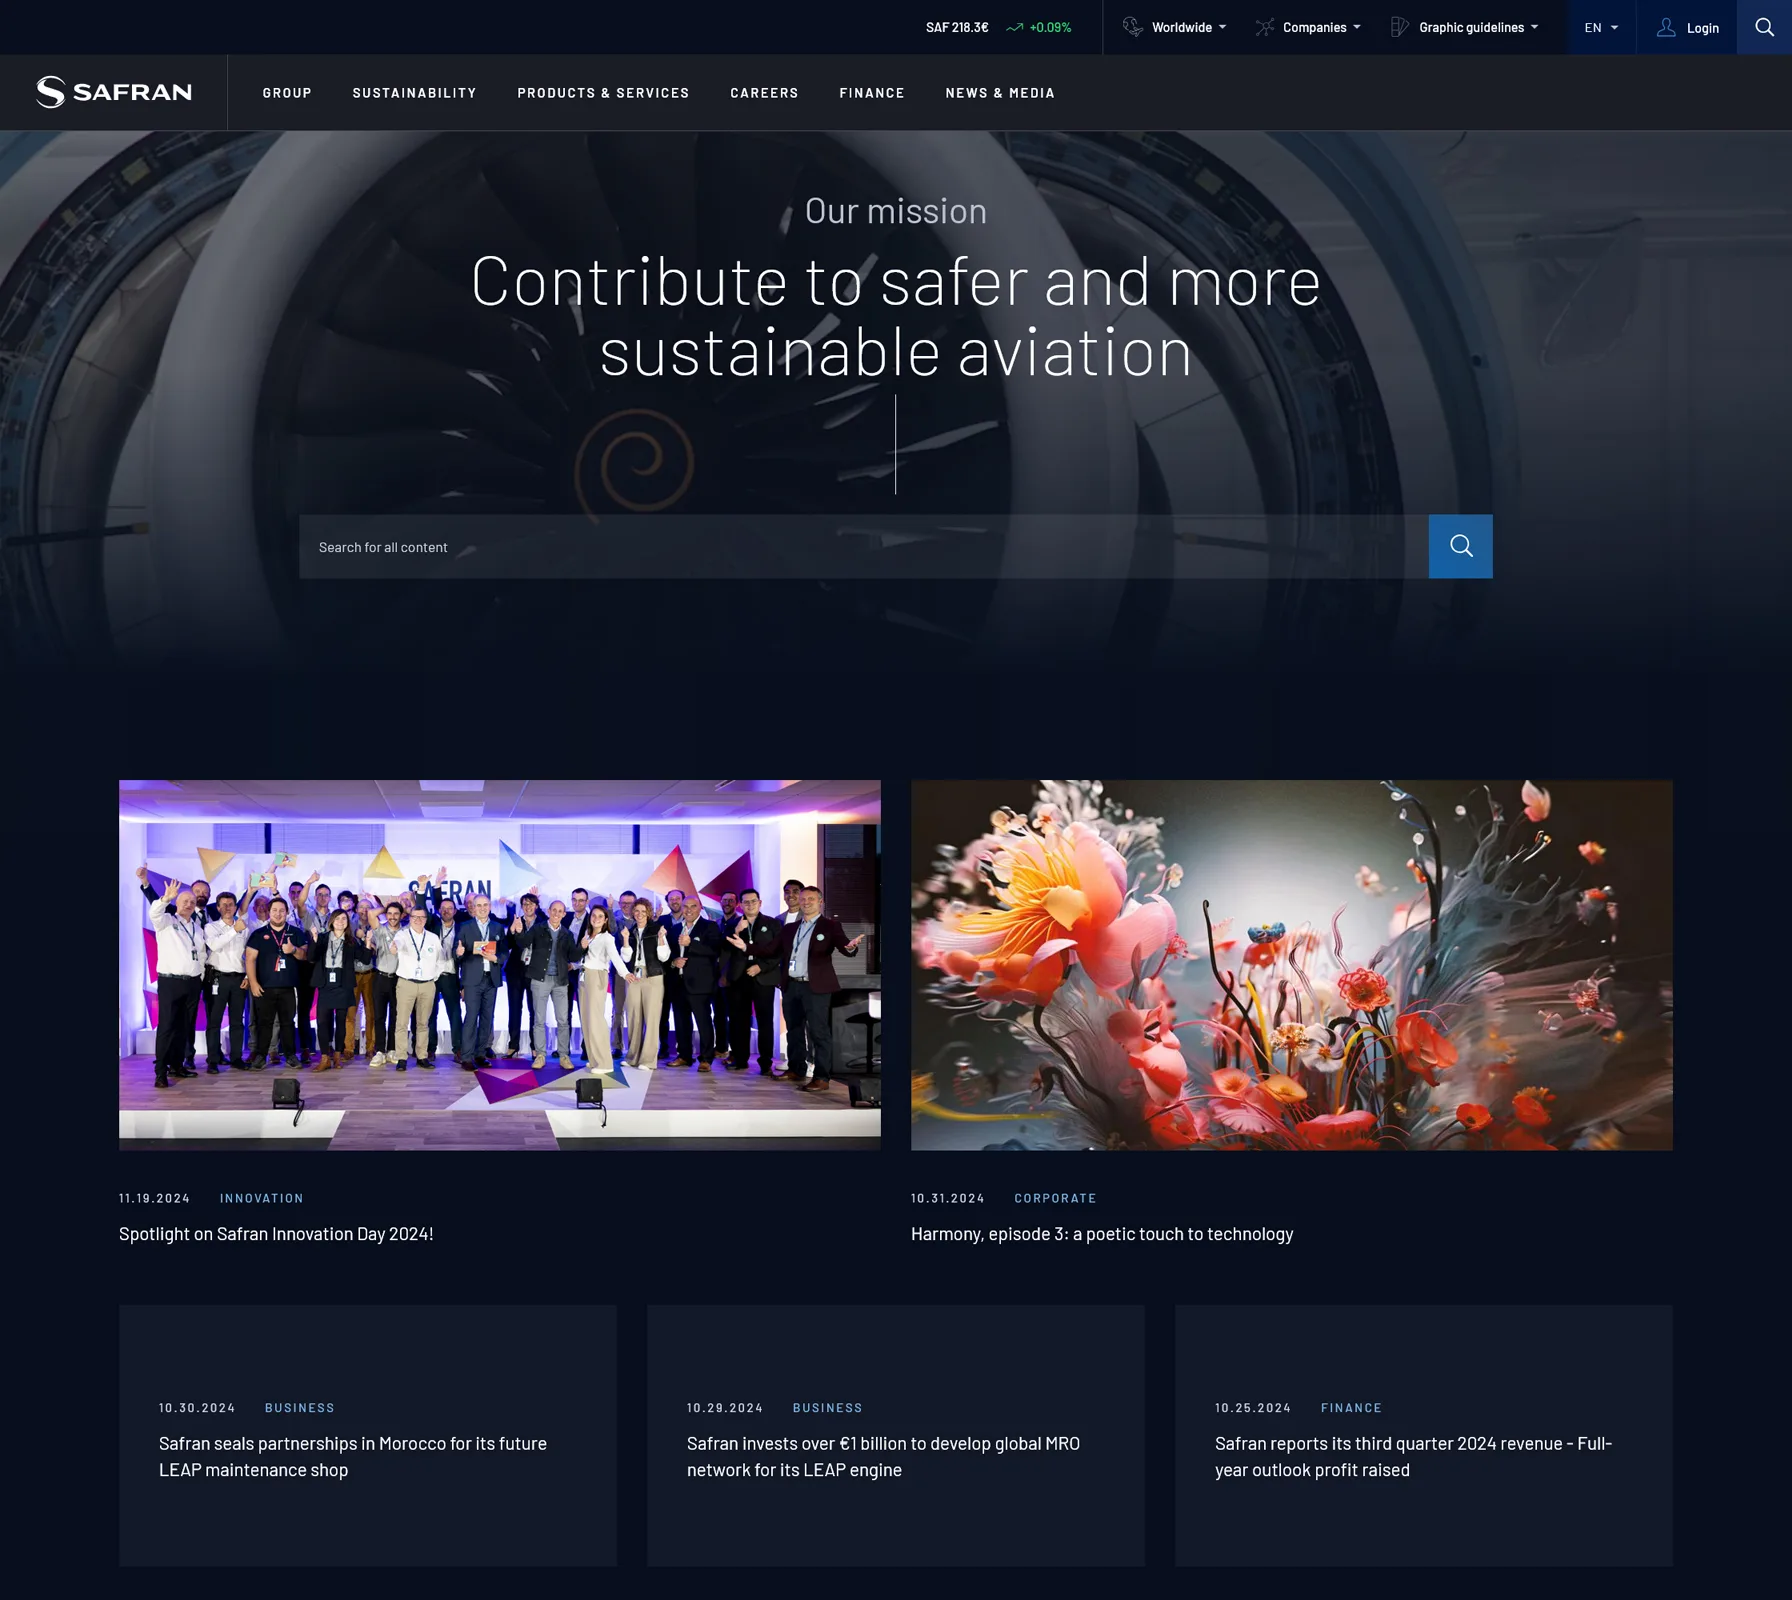Screen dimensions: 1792x1600
Task: Open the Morocco LEAP maintenance shop article
Action: point(353,1457)
